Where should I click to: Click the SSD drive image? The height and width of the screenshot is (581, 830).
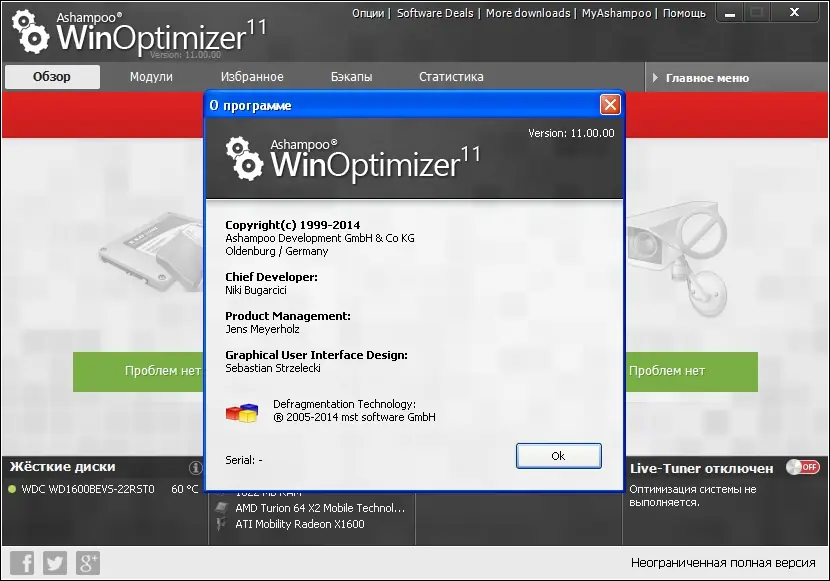click(151, 253)
